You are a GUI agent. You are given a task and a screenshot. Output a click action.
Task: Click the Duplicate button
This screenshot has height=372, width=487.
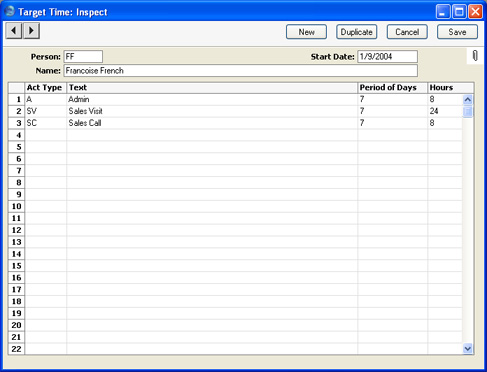(x=356, y=32)
